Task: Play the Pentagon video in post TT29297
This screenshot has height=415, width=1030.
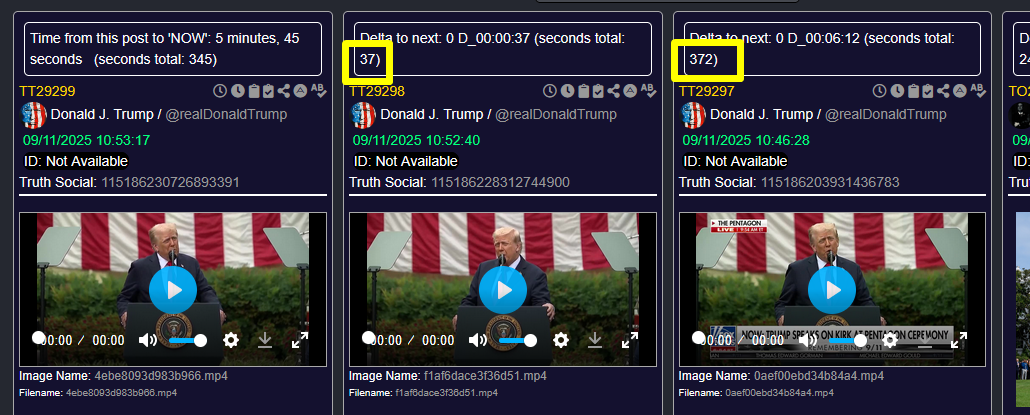Action: coord(832,290)
